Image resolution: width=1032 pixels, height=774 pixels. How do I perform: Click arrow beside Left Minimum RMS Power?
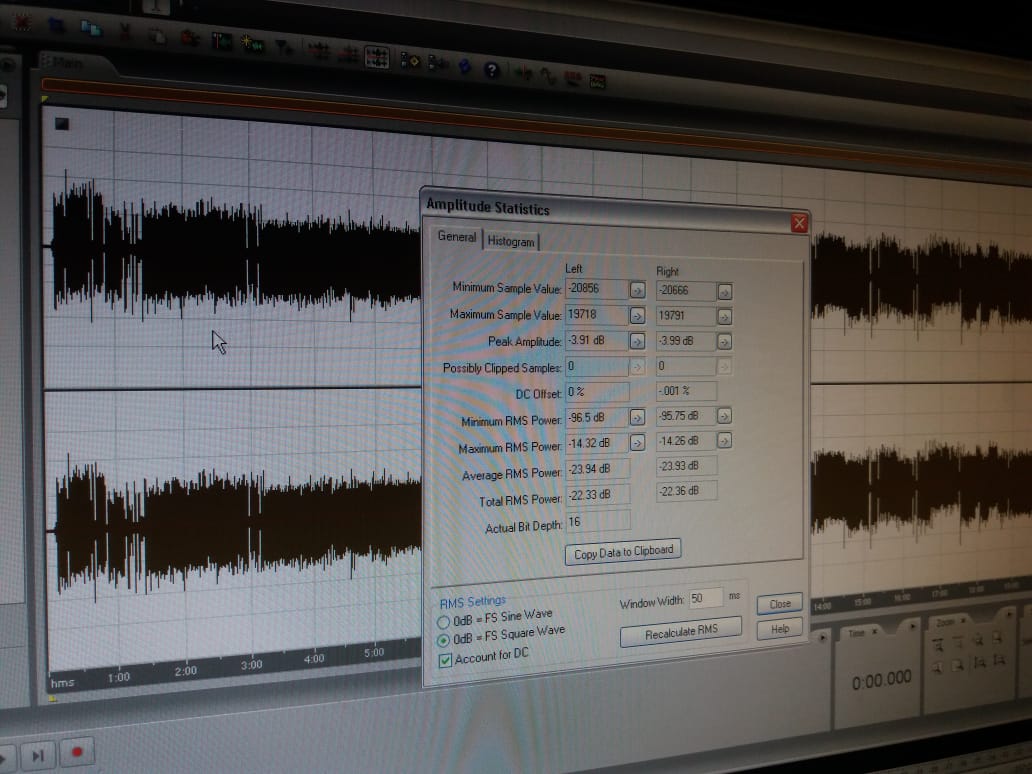click(x=637, y=417)
